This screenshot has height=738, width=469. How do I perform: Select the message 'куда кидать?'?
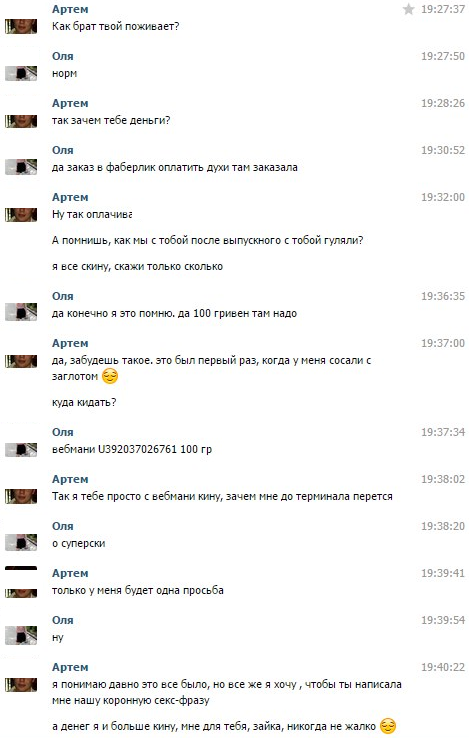pyautogui.click(x=84, y=402)
